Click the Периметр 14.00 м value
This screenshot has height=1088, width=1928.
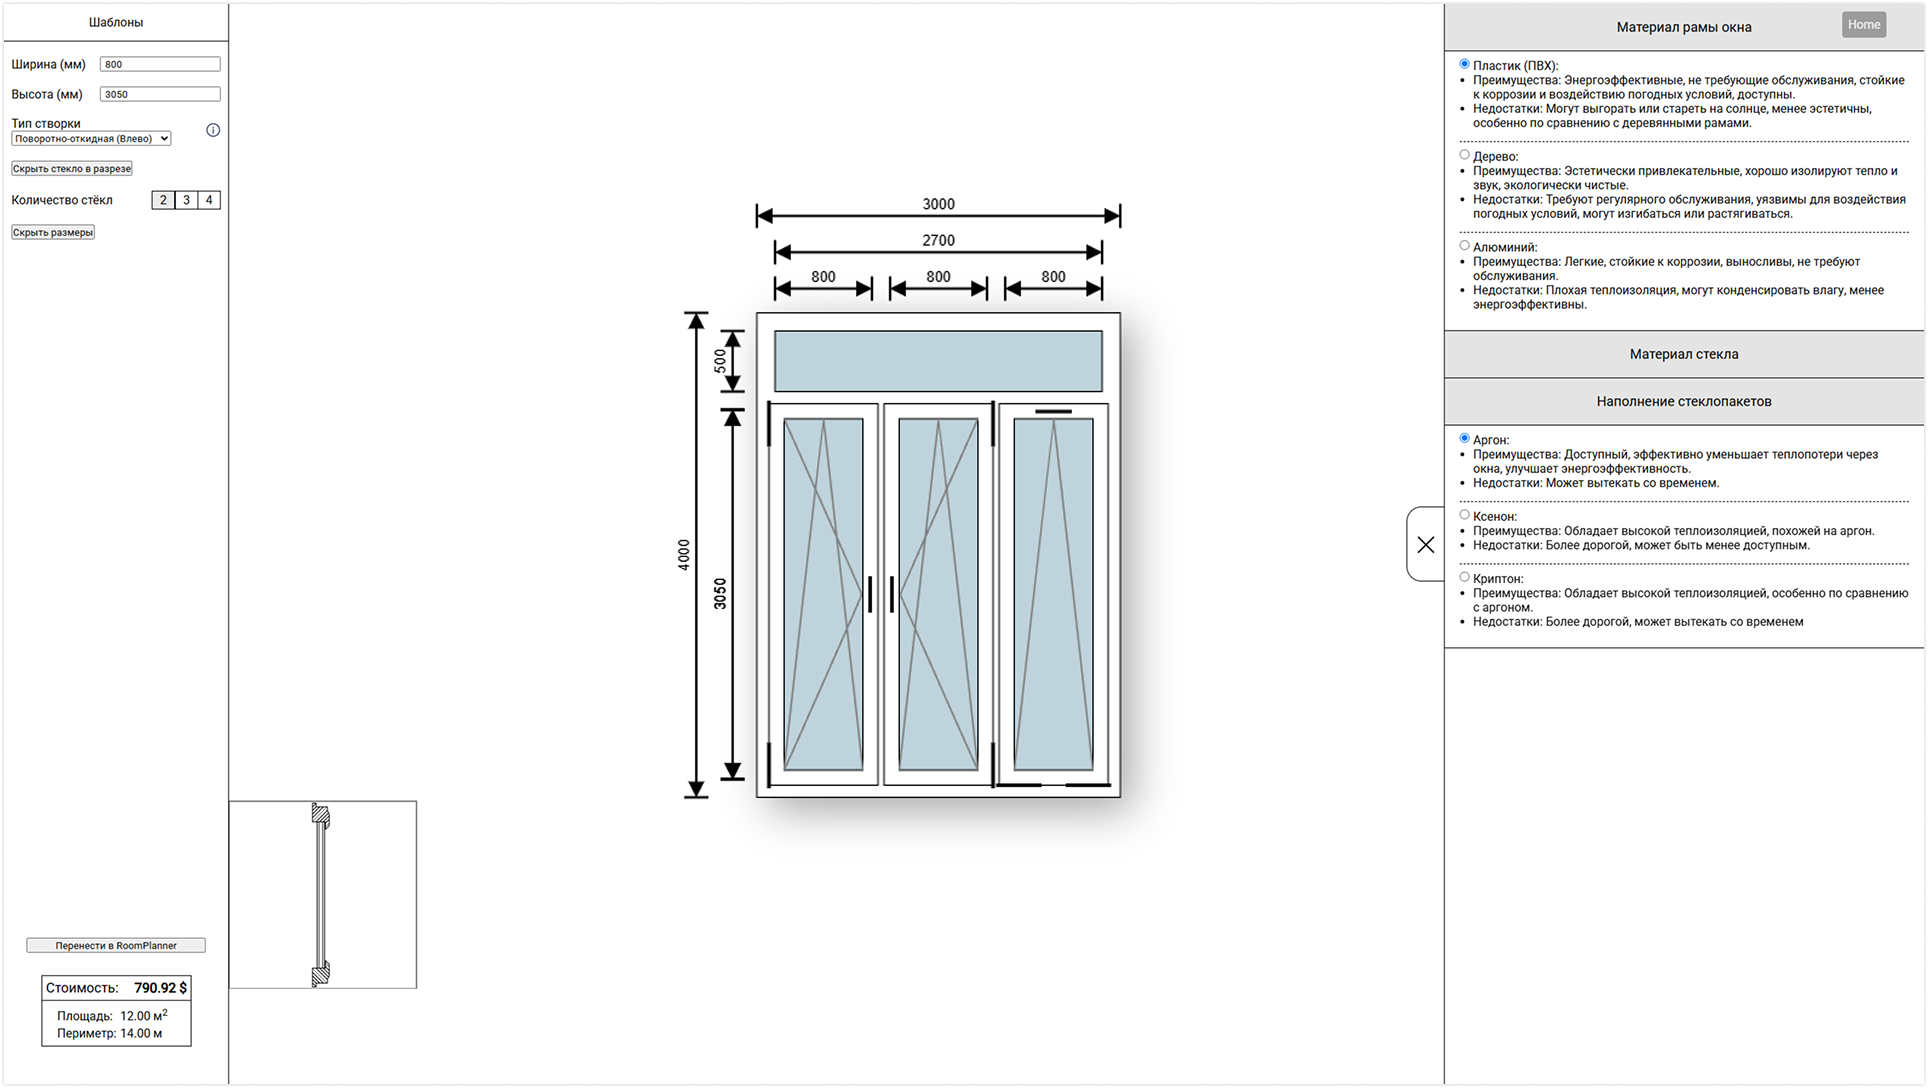tap(141, 1034)
